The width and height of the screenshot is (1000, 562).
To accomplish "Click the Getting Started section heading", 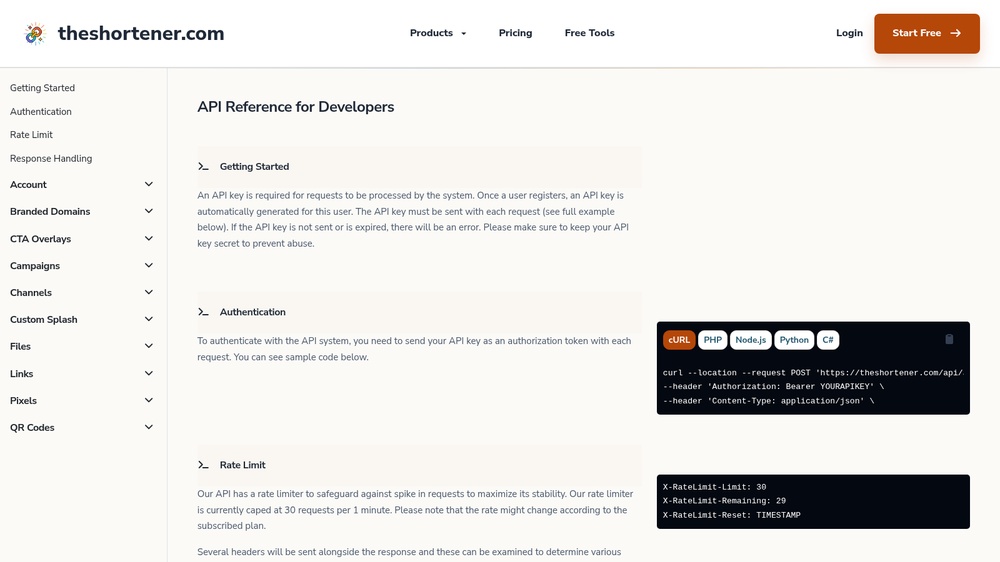I will pyautogui.click(x=254, y=166).
